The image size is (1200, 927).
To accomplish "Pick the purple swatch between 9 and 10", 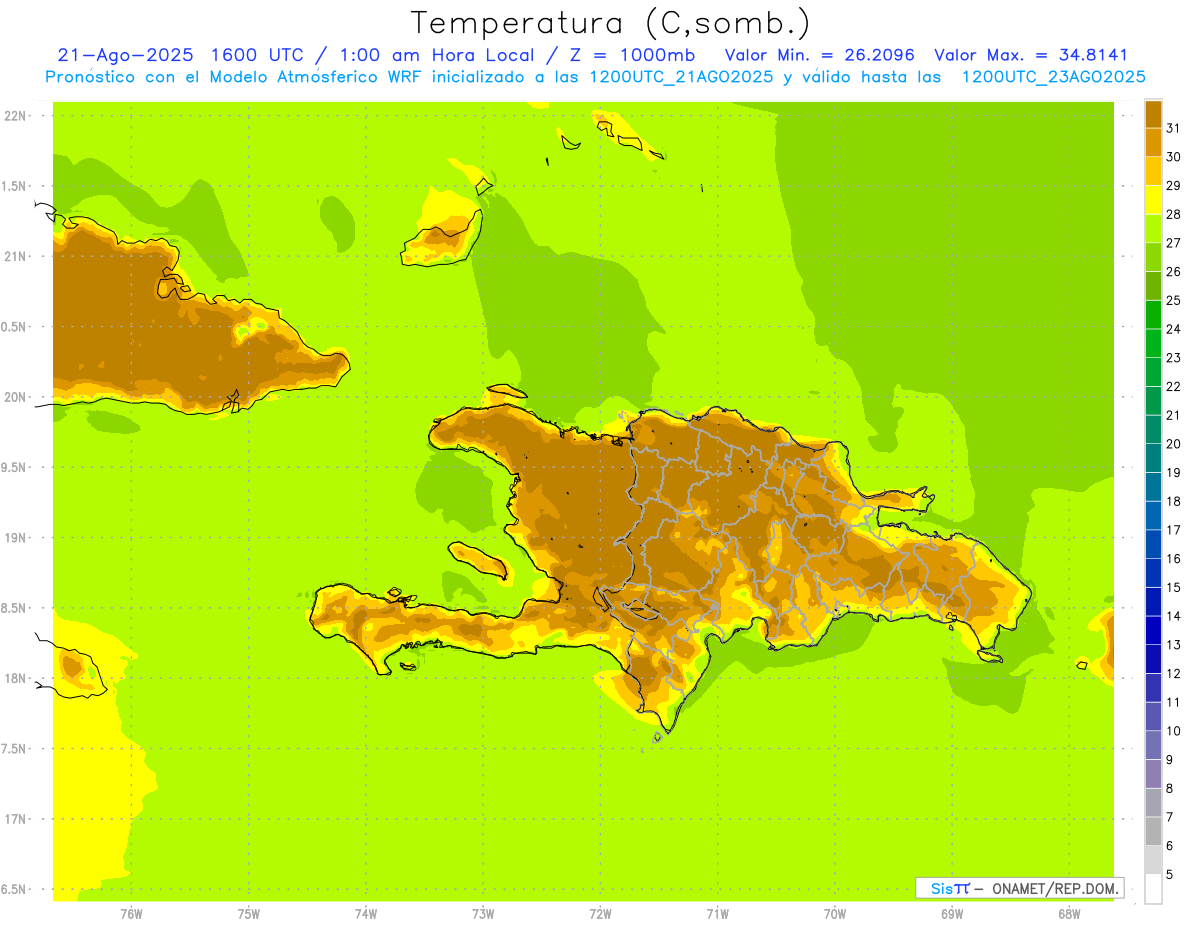I will [1153, 745].
